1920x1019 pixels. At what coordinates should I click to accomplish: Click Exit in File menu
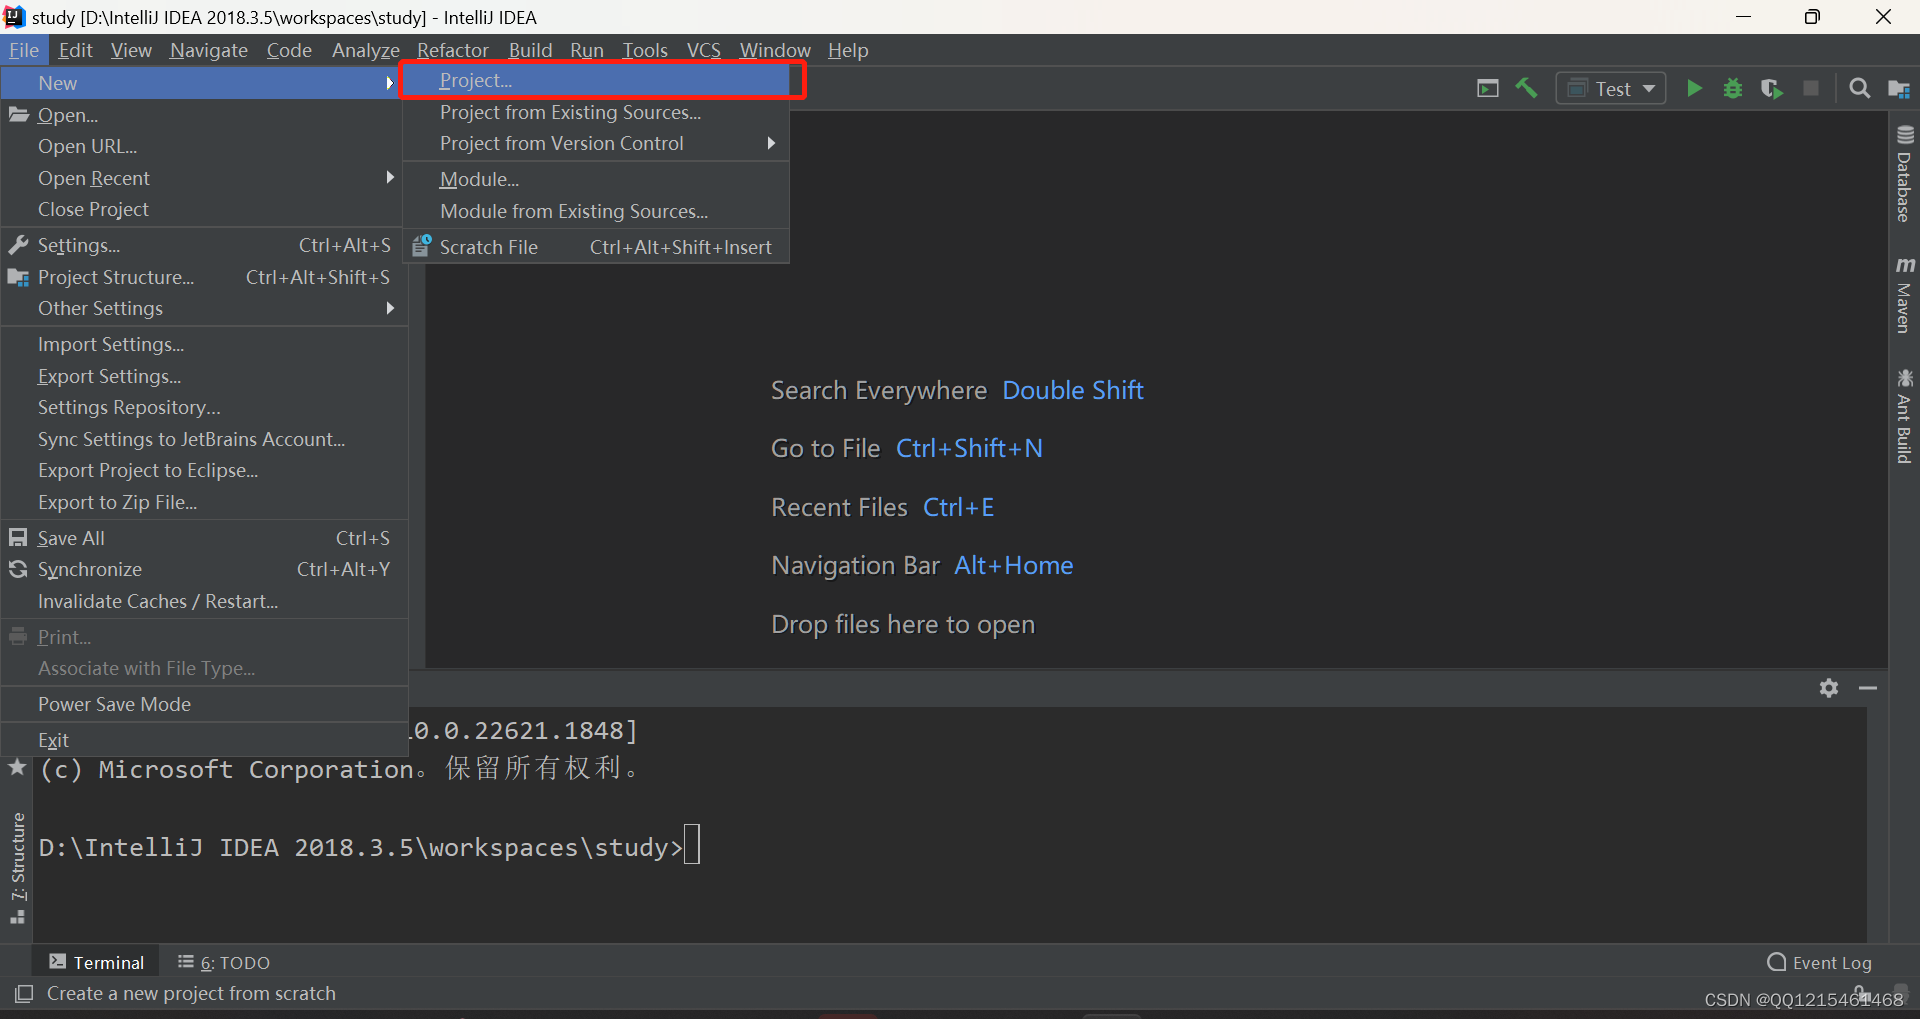coord(202,740)
